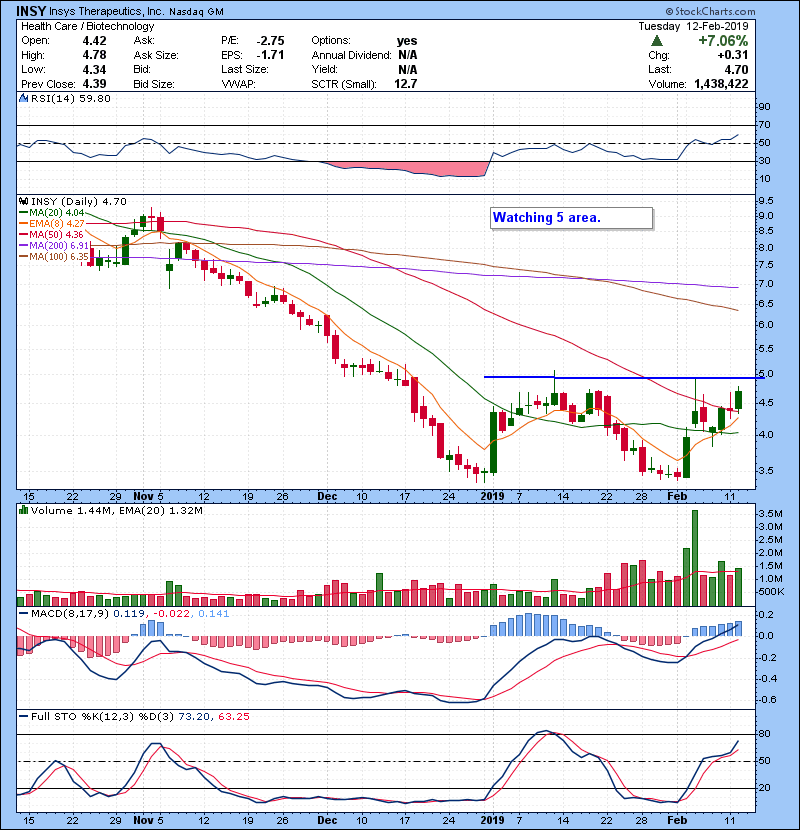Viewport: 800px width, 830px height.
Task: Click the 'Feb' label on the bottom axis
Action: click(x=677, y=820)
